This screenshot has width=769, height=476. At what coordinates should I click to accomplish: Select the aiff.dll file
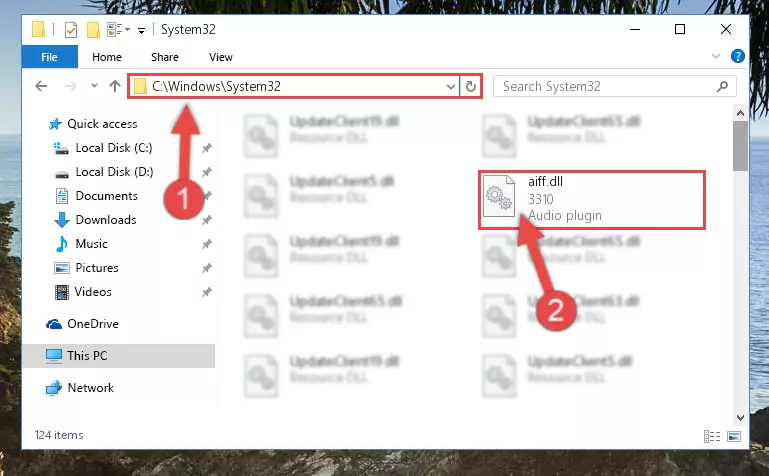click(592, 200)
